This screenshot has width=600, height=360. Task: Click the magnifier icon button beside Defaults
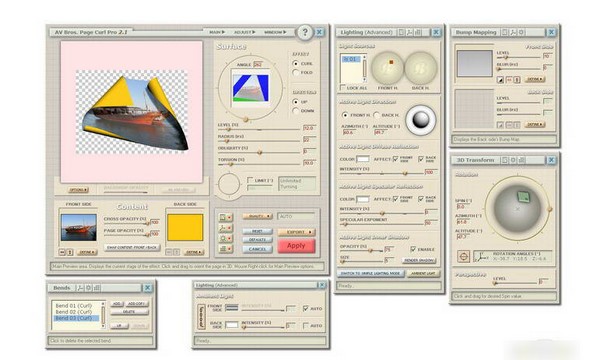pos(225,238)
